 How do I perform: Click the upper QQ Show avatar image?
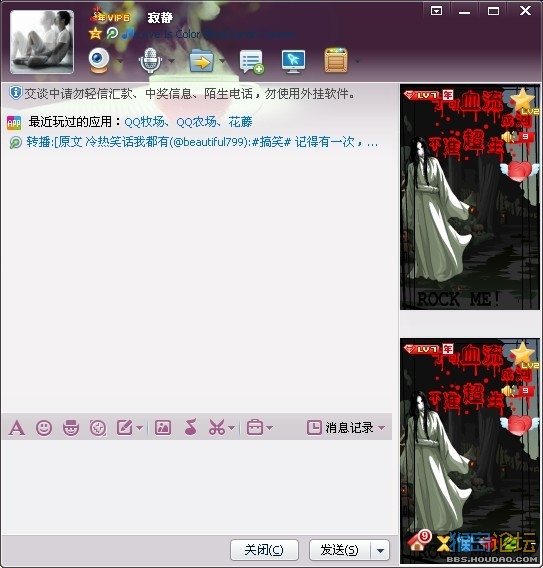[x=470, y=197]
